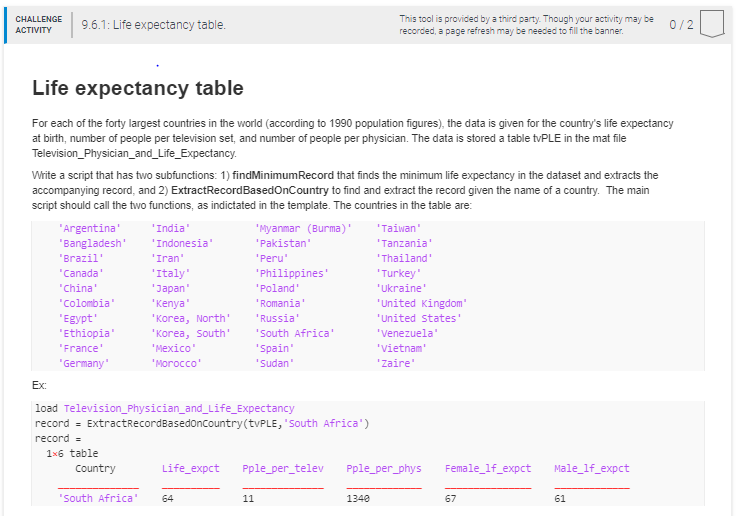Click country 'Vietnam' in the list
738x516 pixels.
(x=401, y=348)
